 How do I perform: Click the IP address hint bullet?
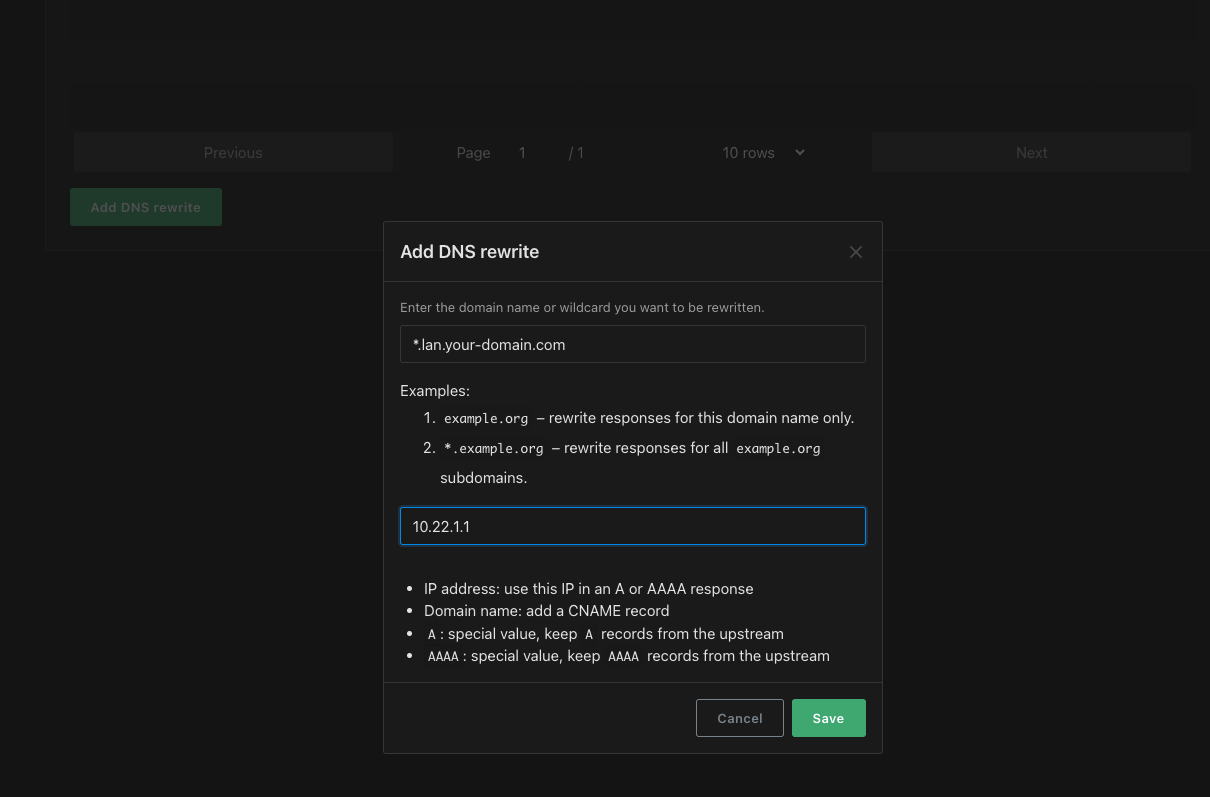(588, 589)
